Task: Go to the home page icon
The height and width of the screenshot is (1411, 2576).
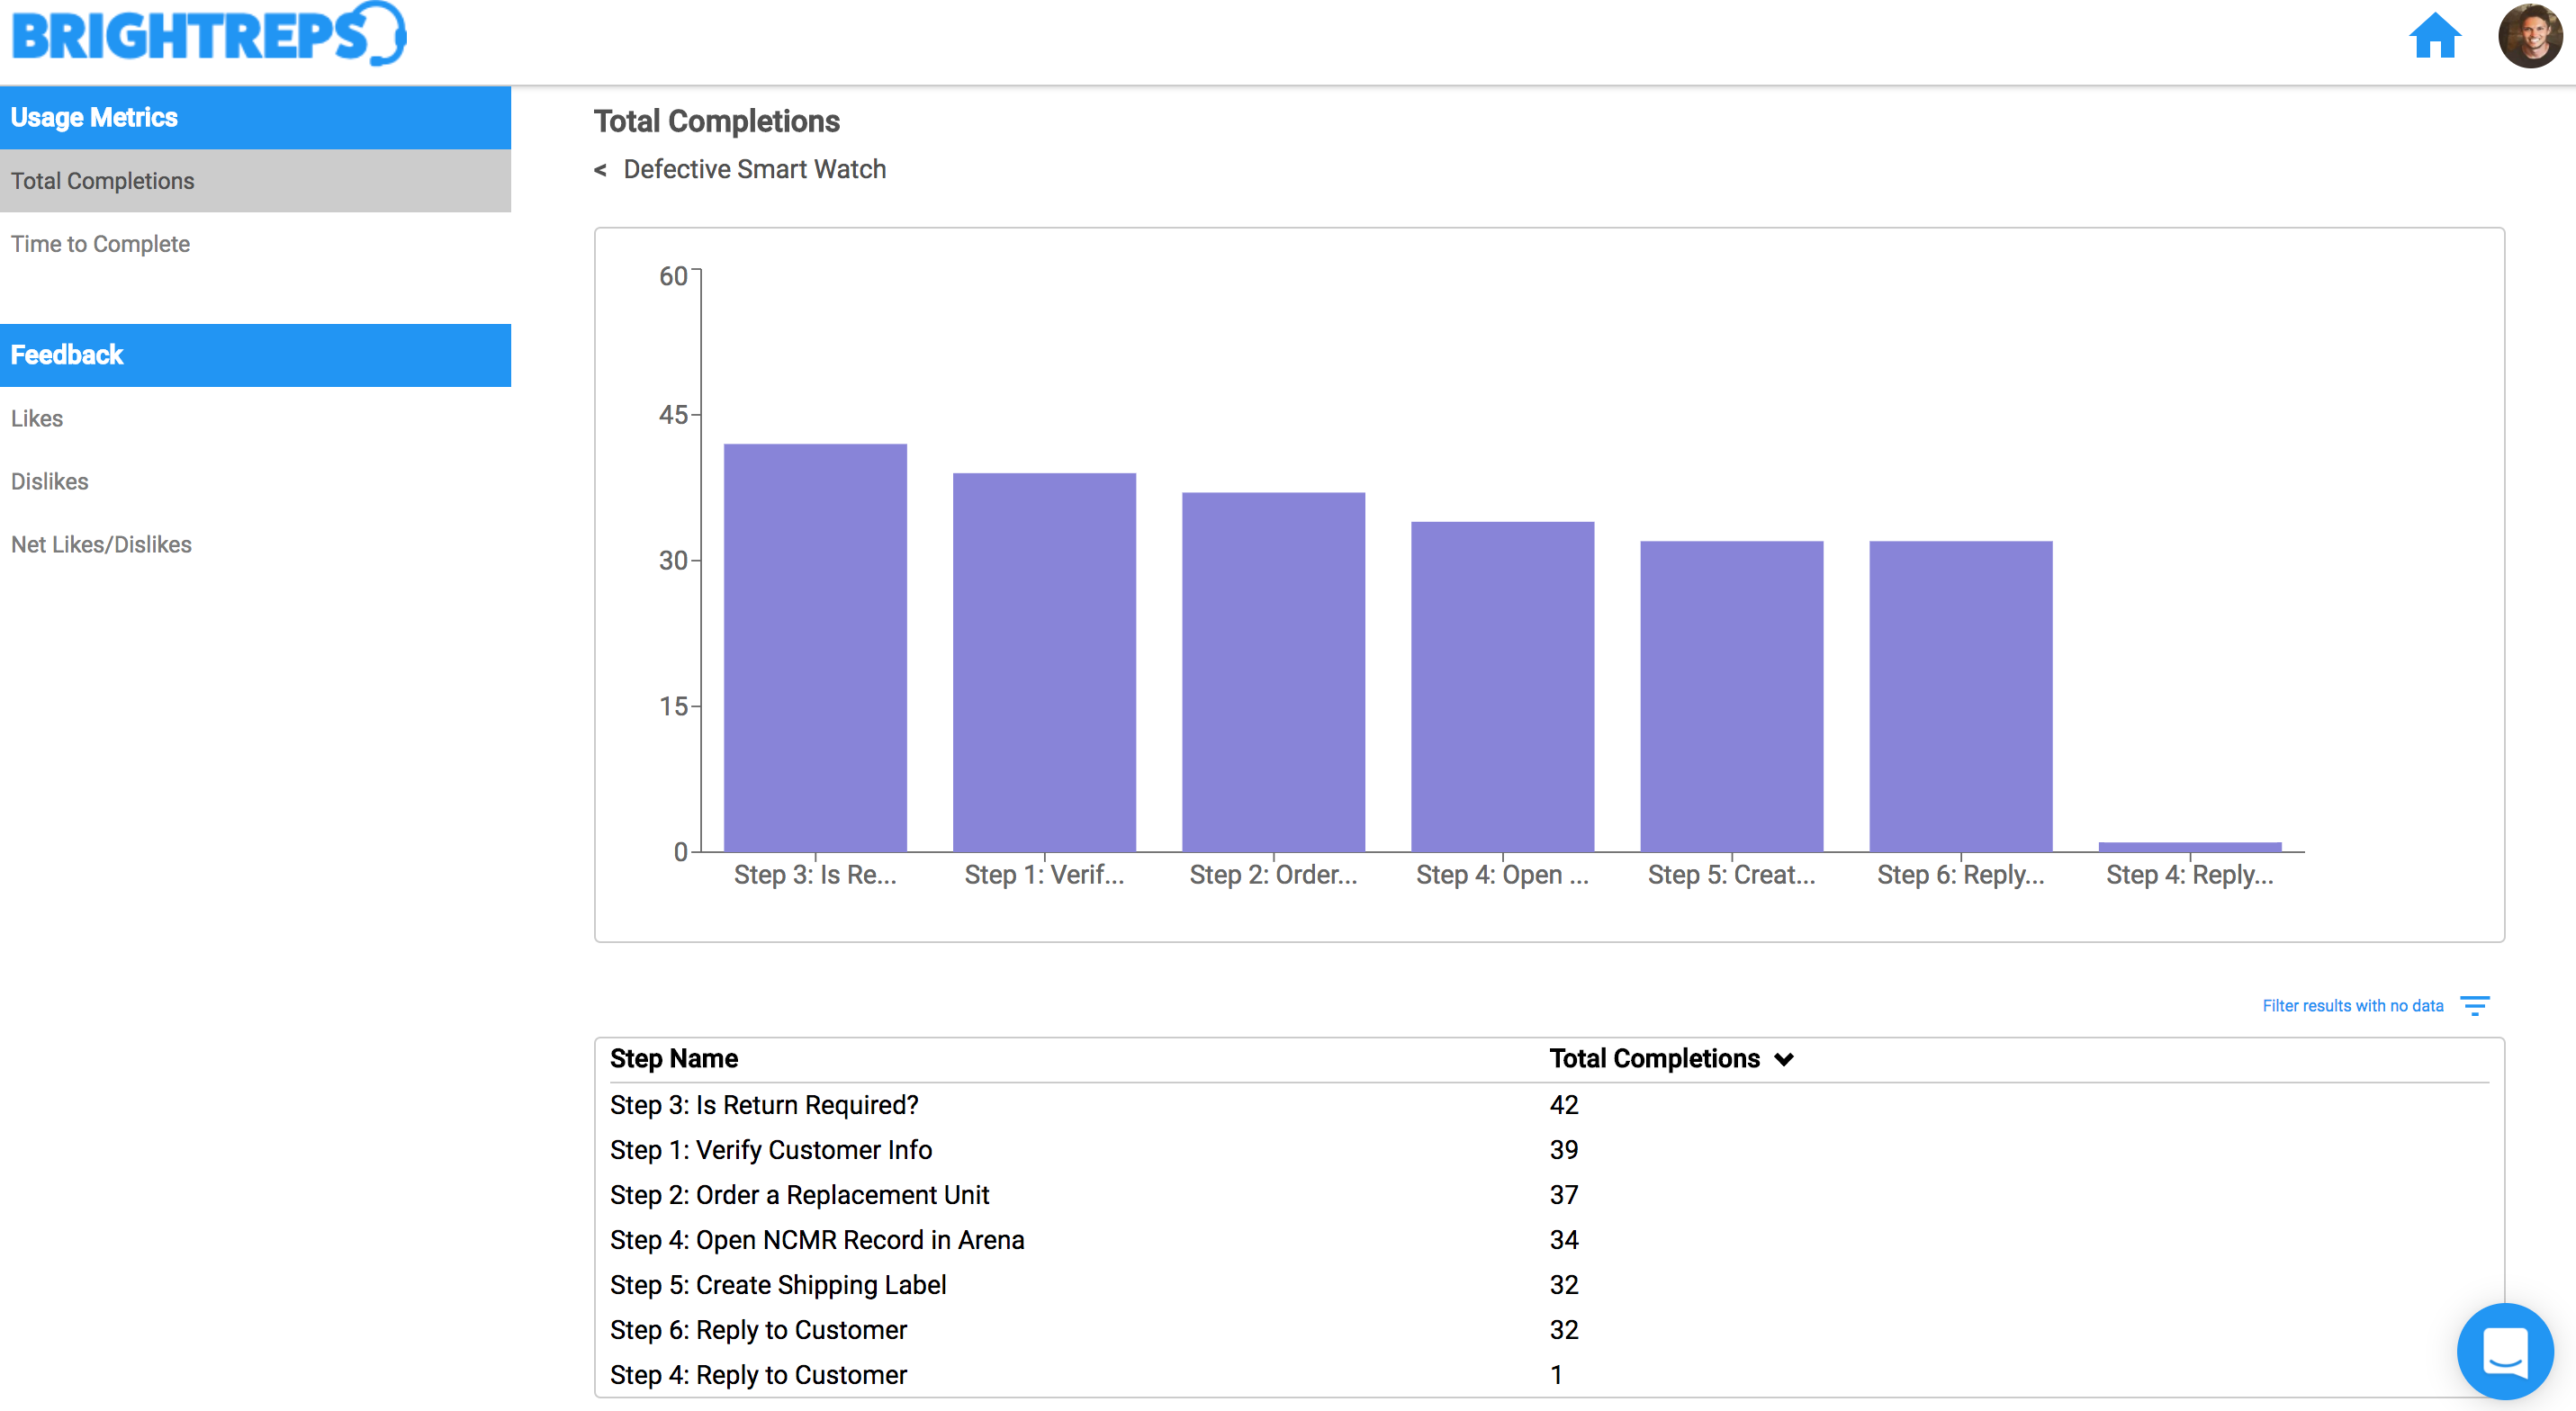Action: point(2434,36)
